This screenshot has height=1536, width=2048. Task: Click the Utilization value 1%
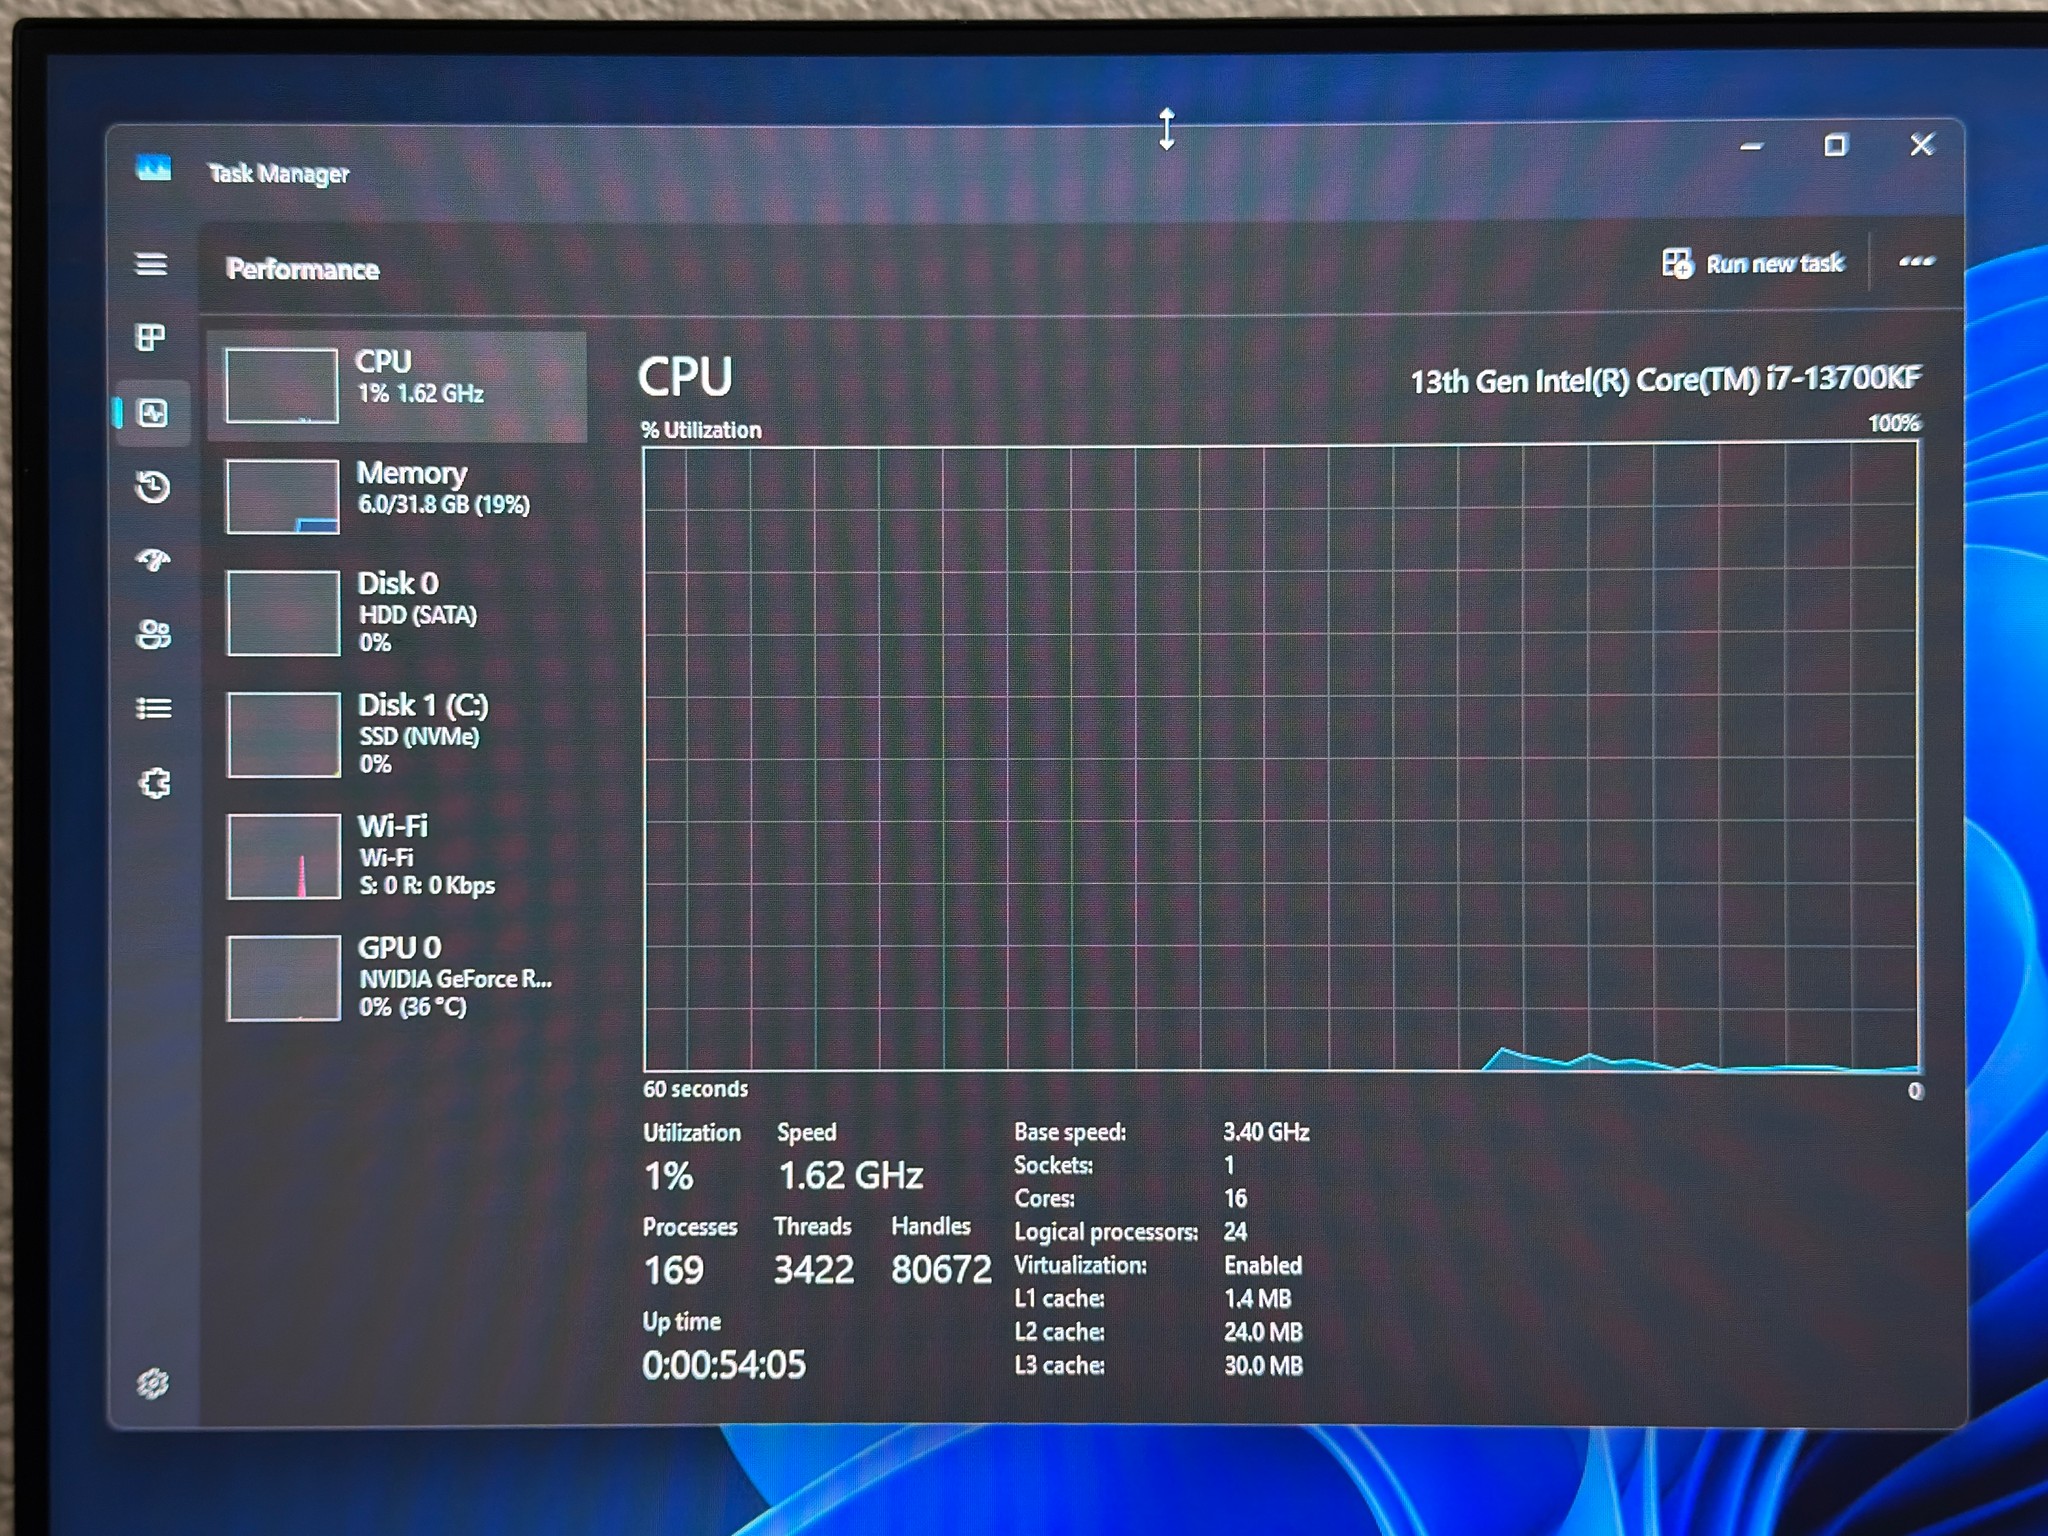(668, 1176)
